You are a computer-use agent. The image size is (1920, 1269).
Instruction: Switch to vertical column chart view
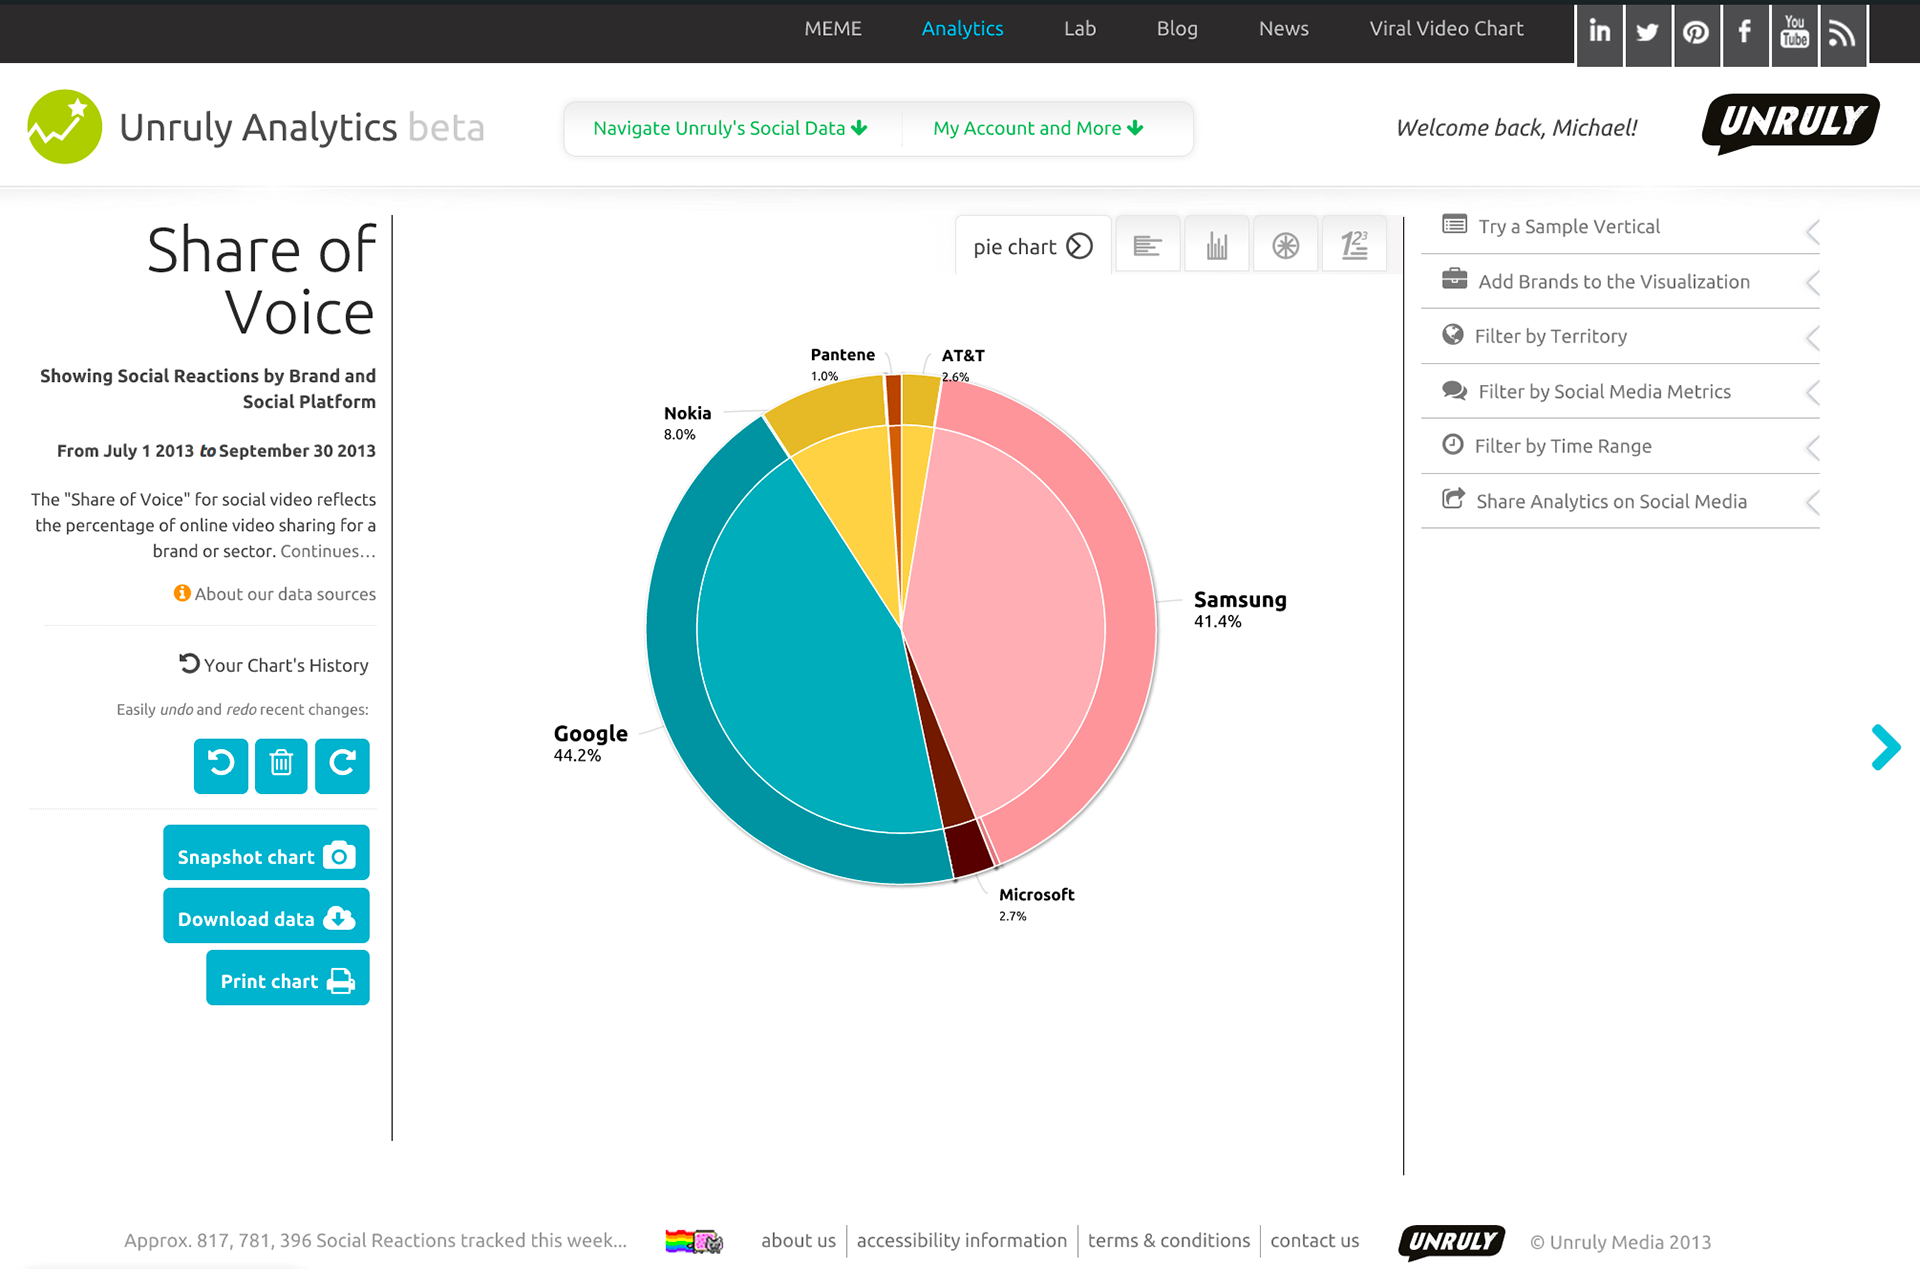point(1216,245)
